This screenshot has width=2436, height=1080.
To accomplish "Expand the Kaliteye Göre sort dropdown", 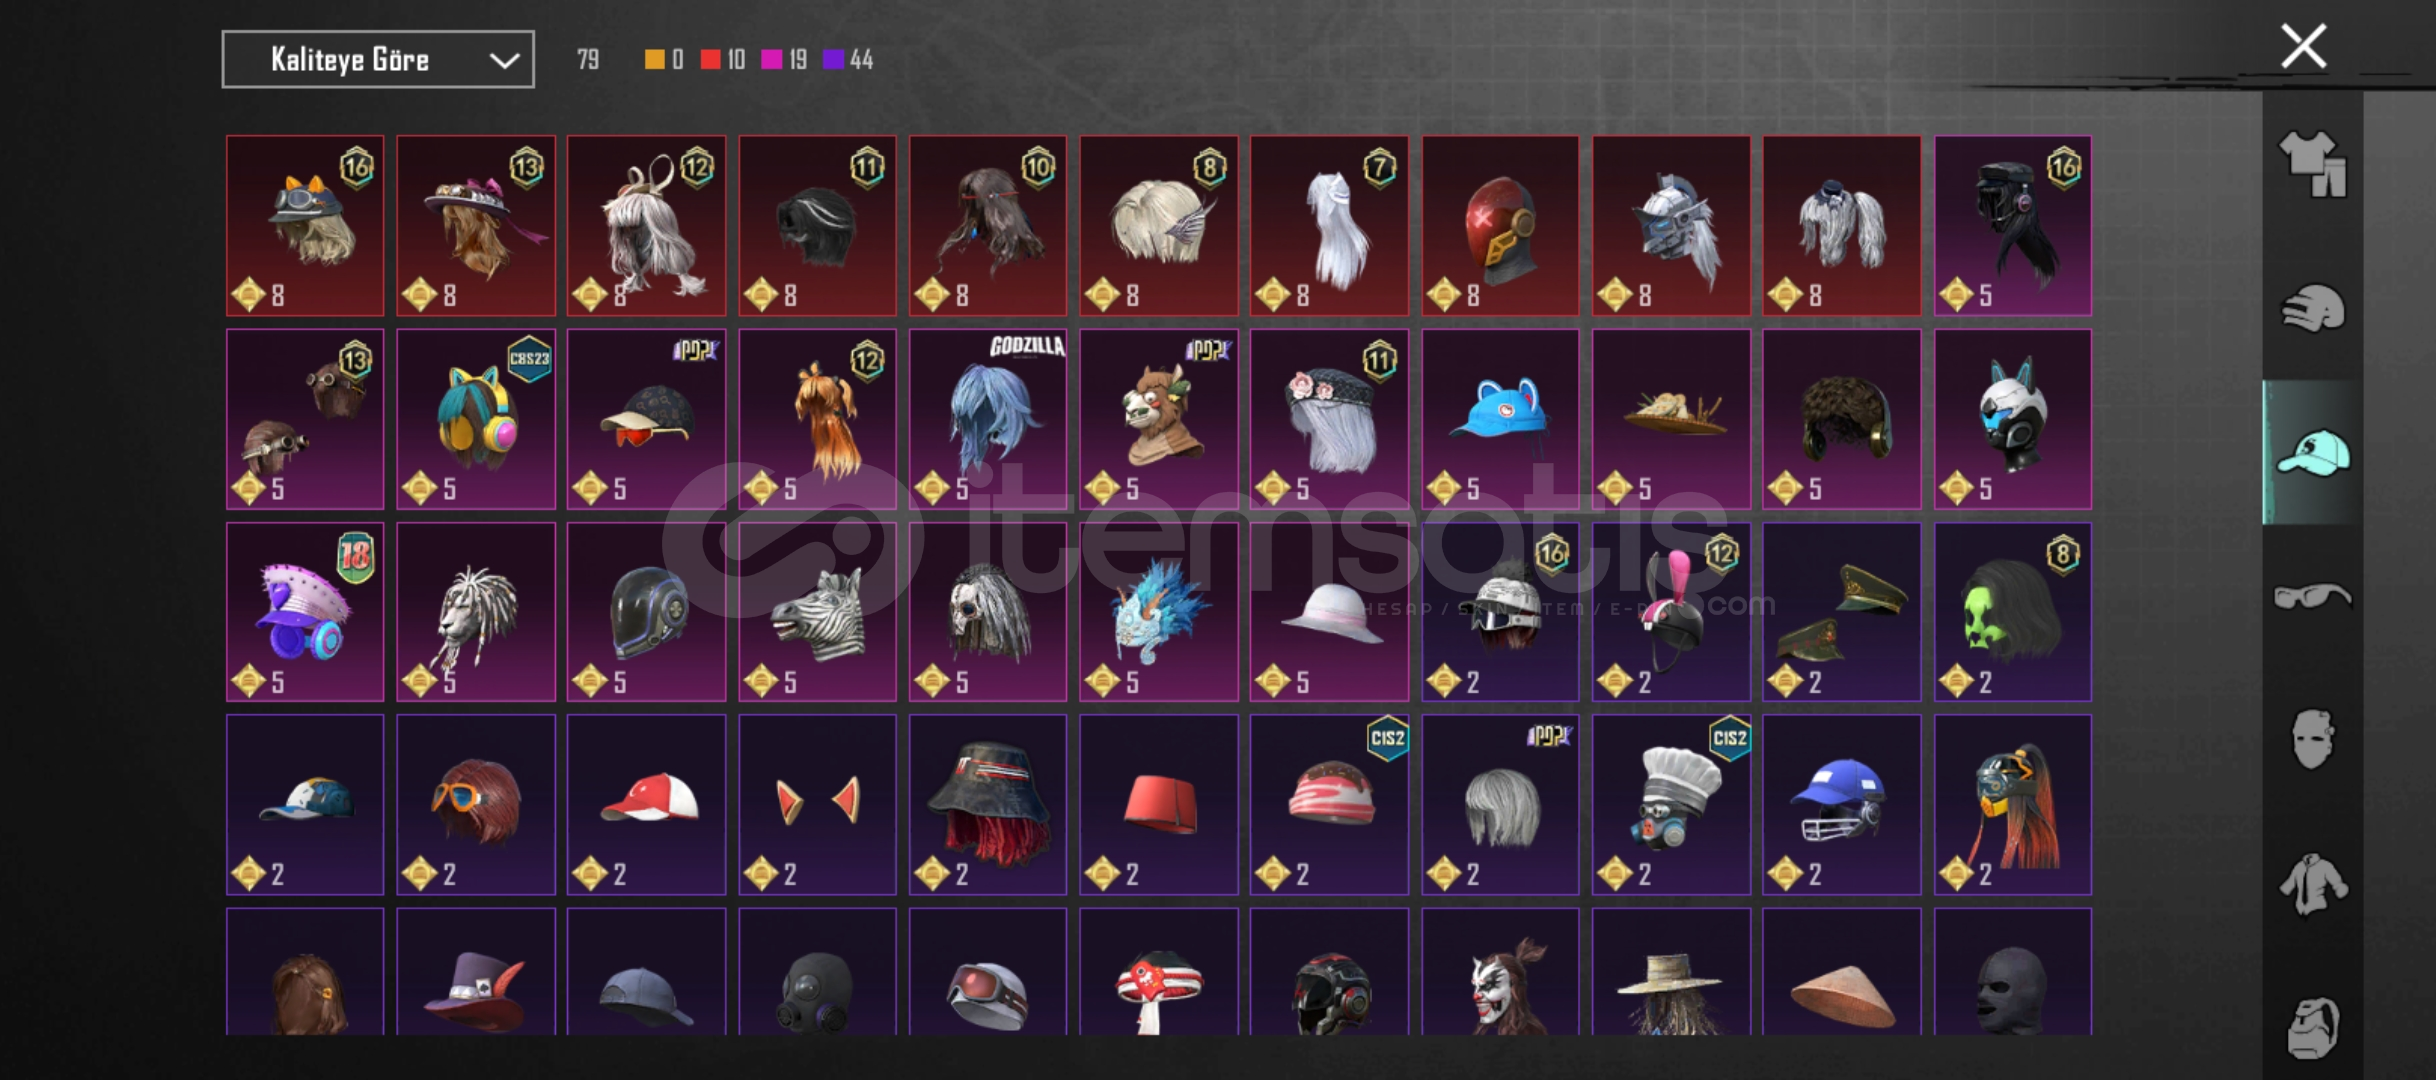I will pyautogui.click(x=378, y=60).
